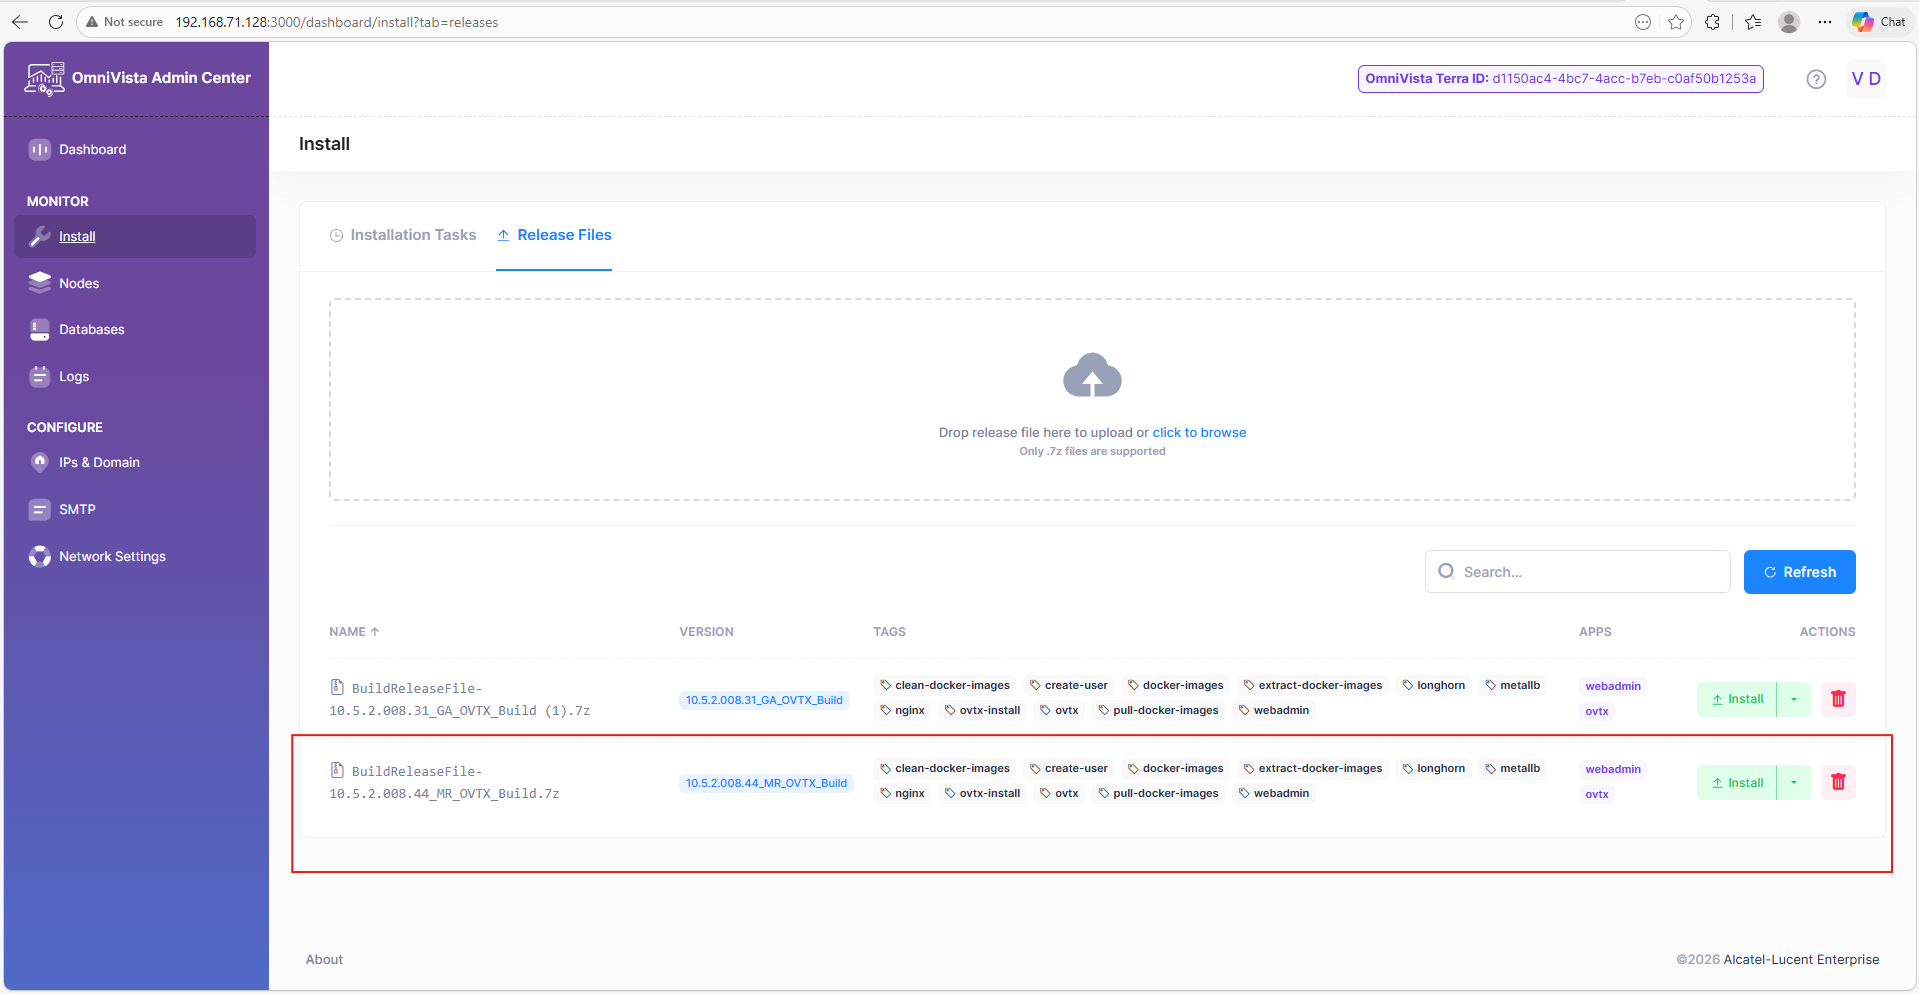The width and height of the screenshot is (1919, 994).
Task: Install the 10.5.2.008.31_GA build
Action: click(x=1737, y=699)
